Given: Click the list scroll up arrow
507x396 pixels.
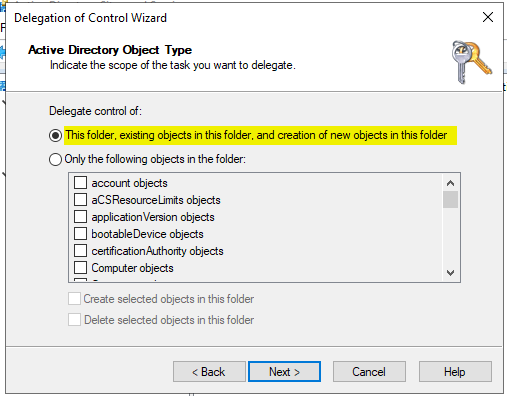Looking at the screenshot, I should pyautogui.click(x=450, y=183).
